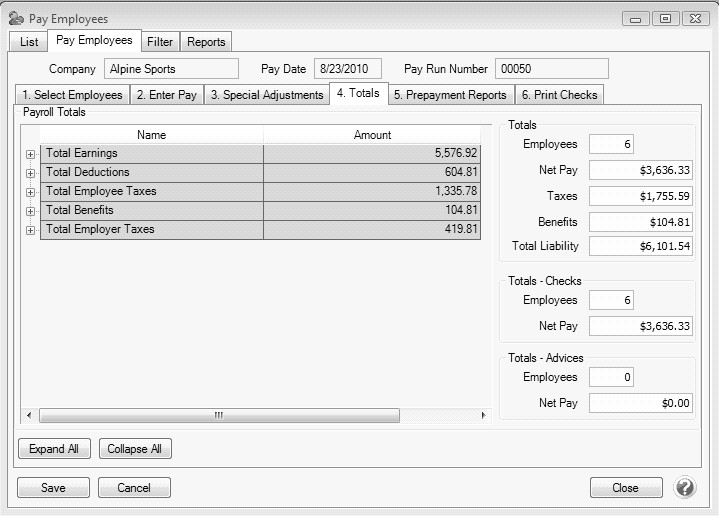Save the pay run
Image resolution: width=719 pixels, height=516 pixels.
click(53, 488)
